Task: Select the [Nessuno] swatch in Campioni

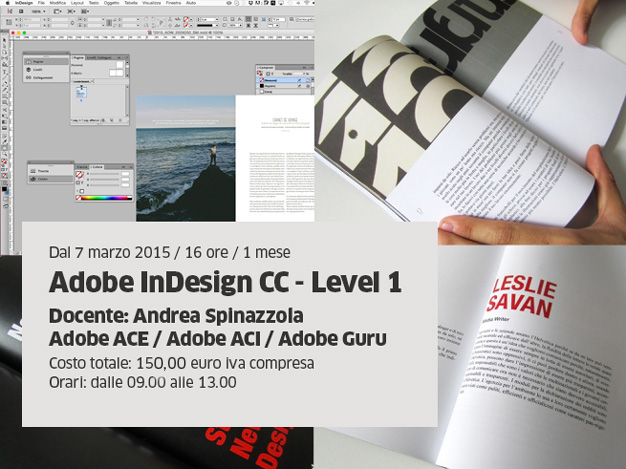Action: pos(284,80)
